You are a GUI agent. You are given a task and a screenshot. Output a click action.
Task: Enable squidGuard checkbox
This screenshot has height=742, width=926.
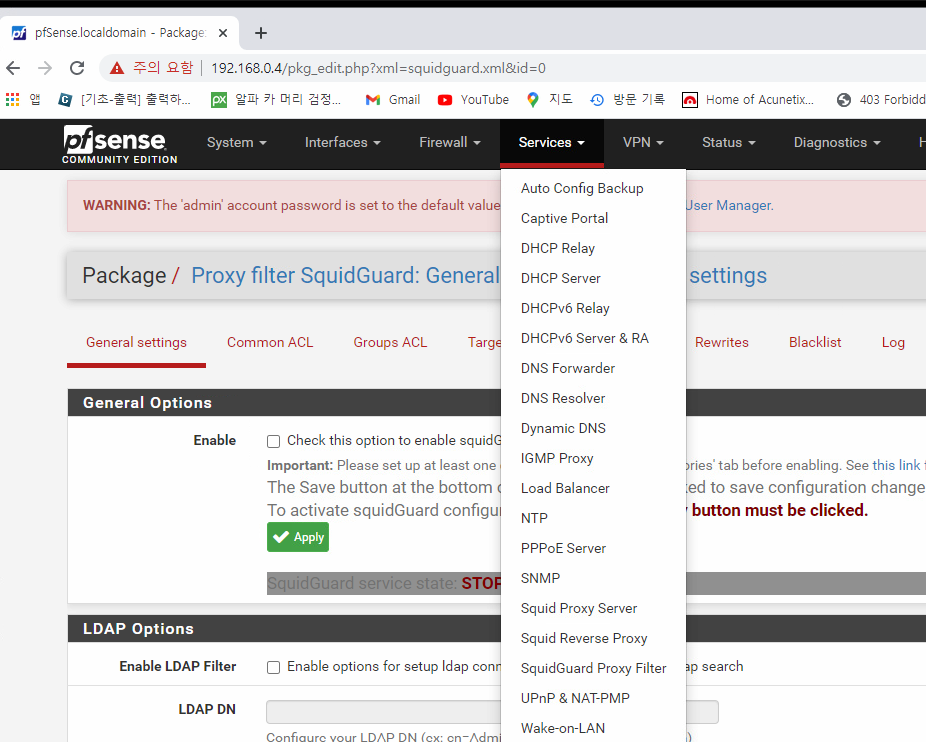[x=273, y=441]
